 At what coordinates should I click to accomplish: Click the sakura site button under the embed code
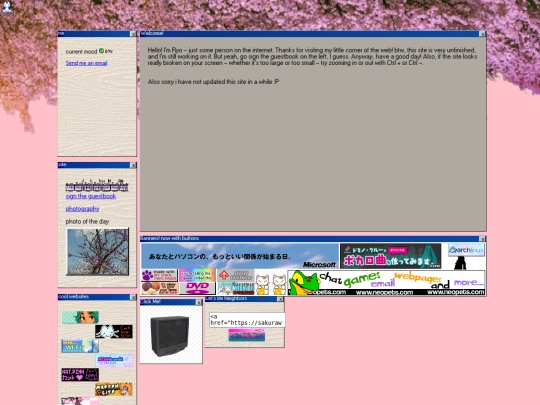click(x=247, y=335)
